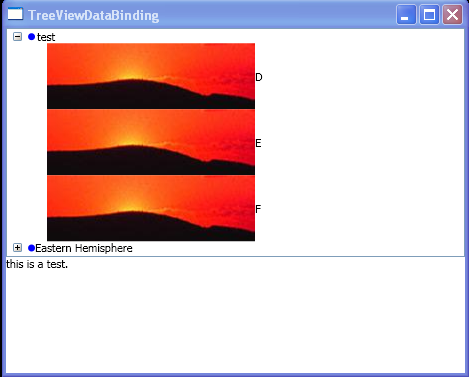
Task: Click the blue bullet beside test
Action: tap(31, 37)
